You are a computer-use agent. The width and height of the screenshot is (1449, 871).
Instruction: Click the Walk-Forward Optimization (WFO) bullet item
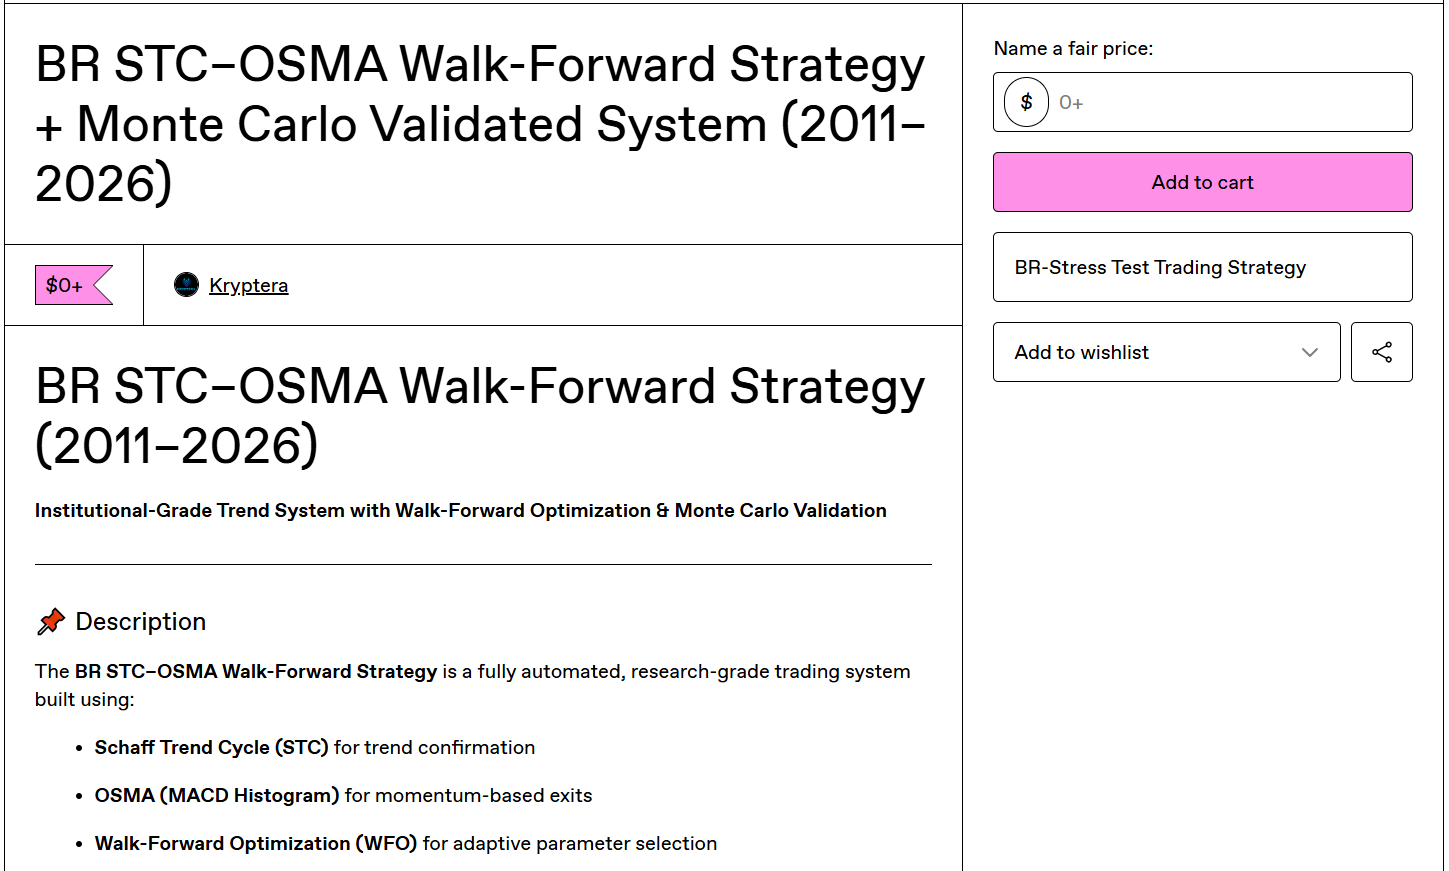point(406,843)
